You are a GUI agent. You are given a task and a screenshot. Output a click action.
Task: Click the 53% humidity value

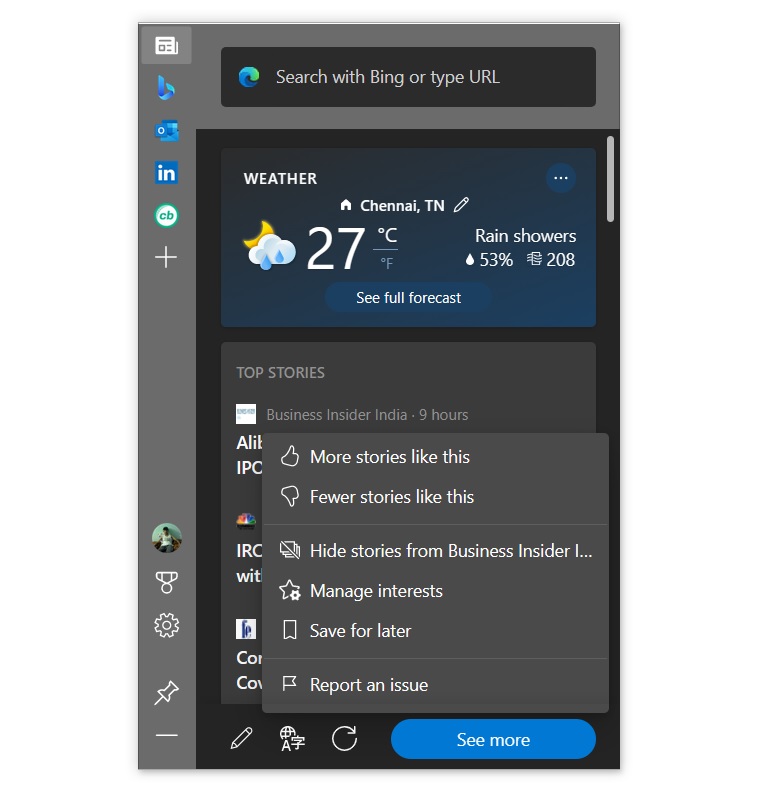(x=496, y=260)
